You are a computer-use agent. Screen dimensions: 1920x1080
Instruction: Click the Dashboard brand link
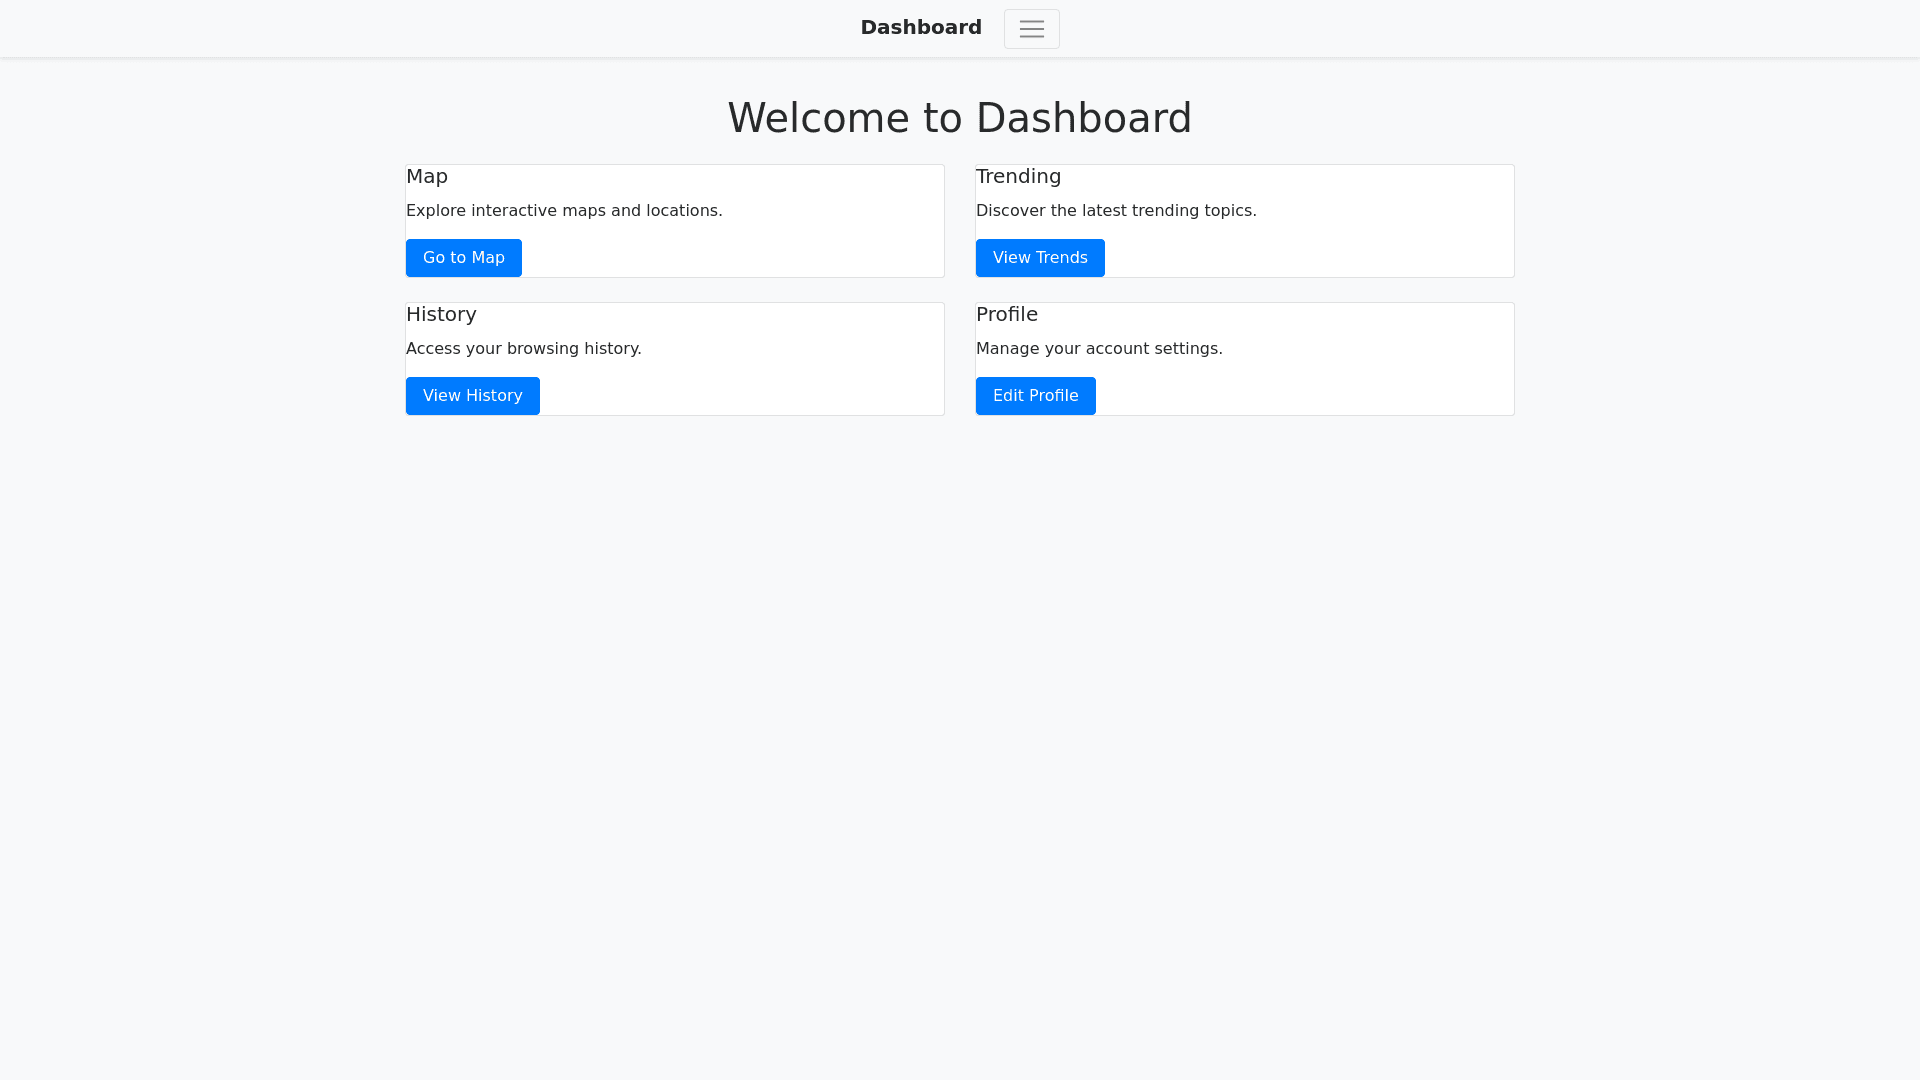click(x=920, y=27)
